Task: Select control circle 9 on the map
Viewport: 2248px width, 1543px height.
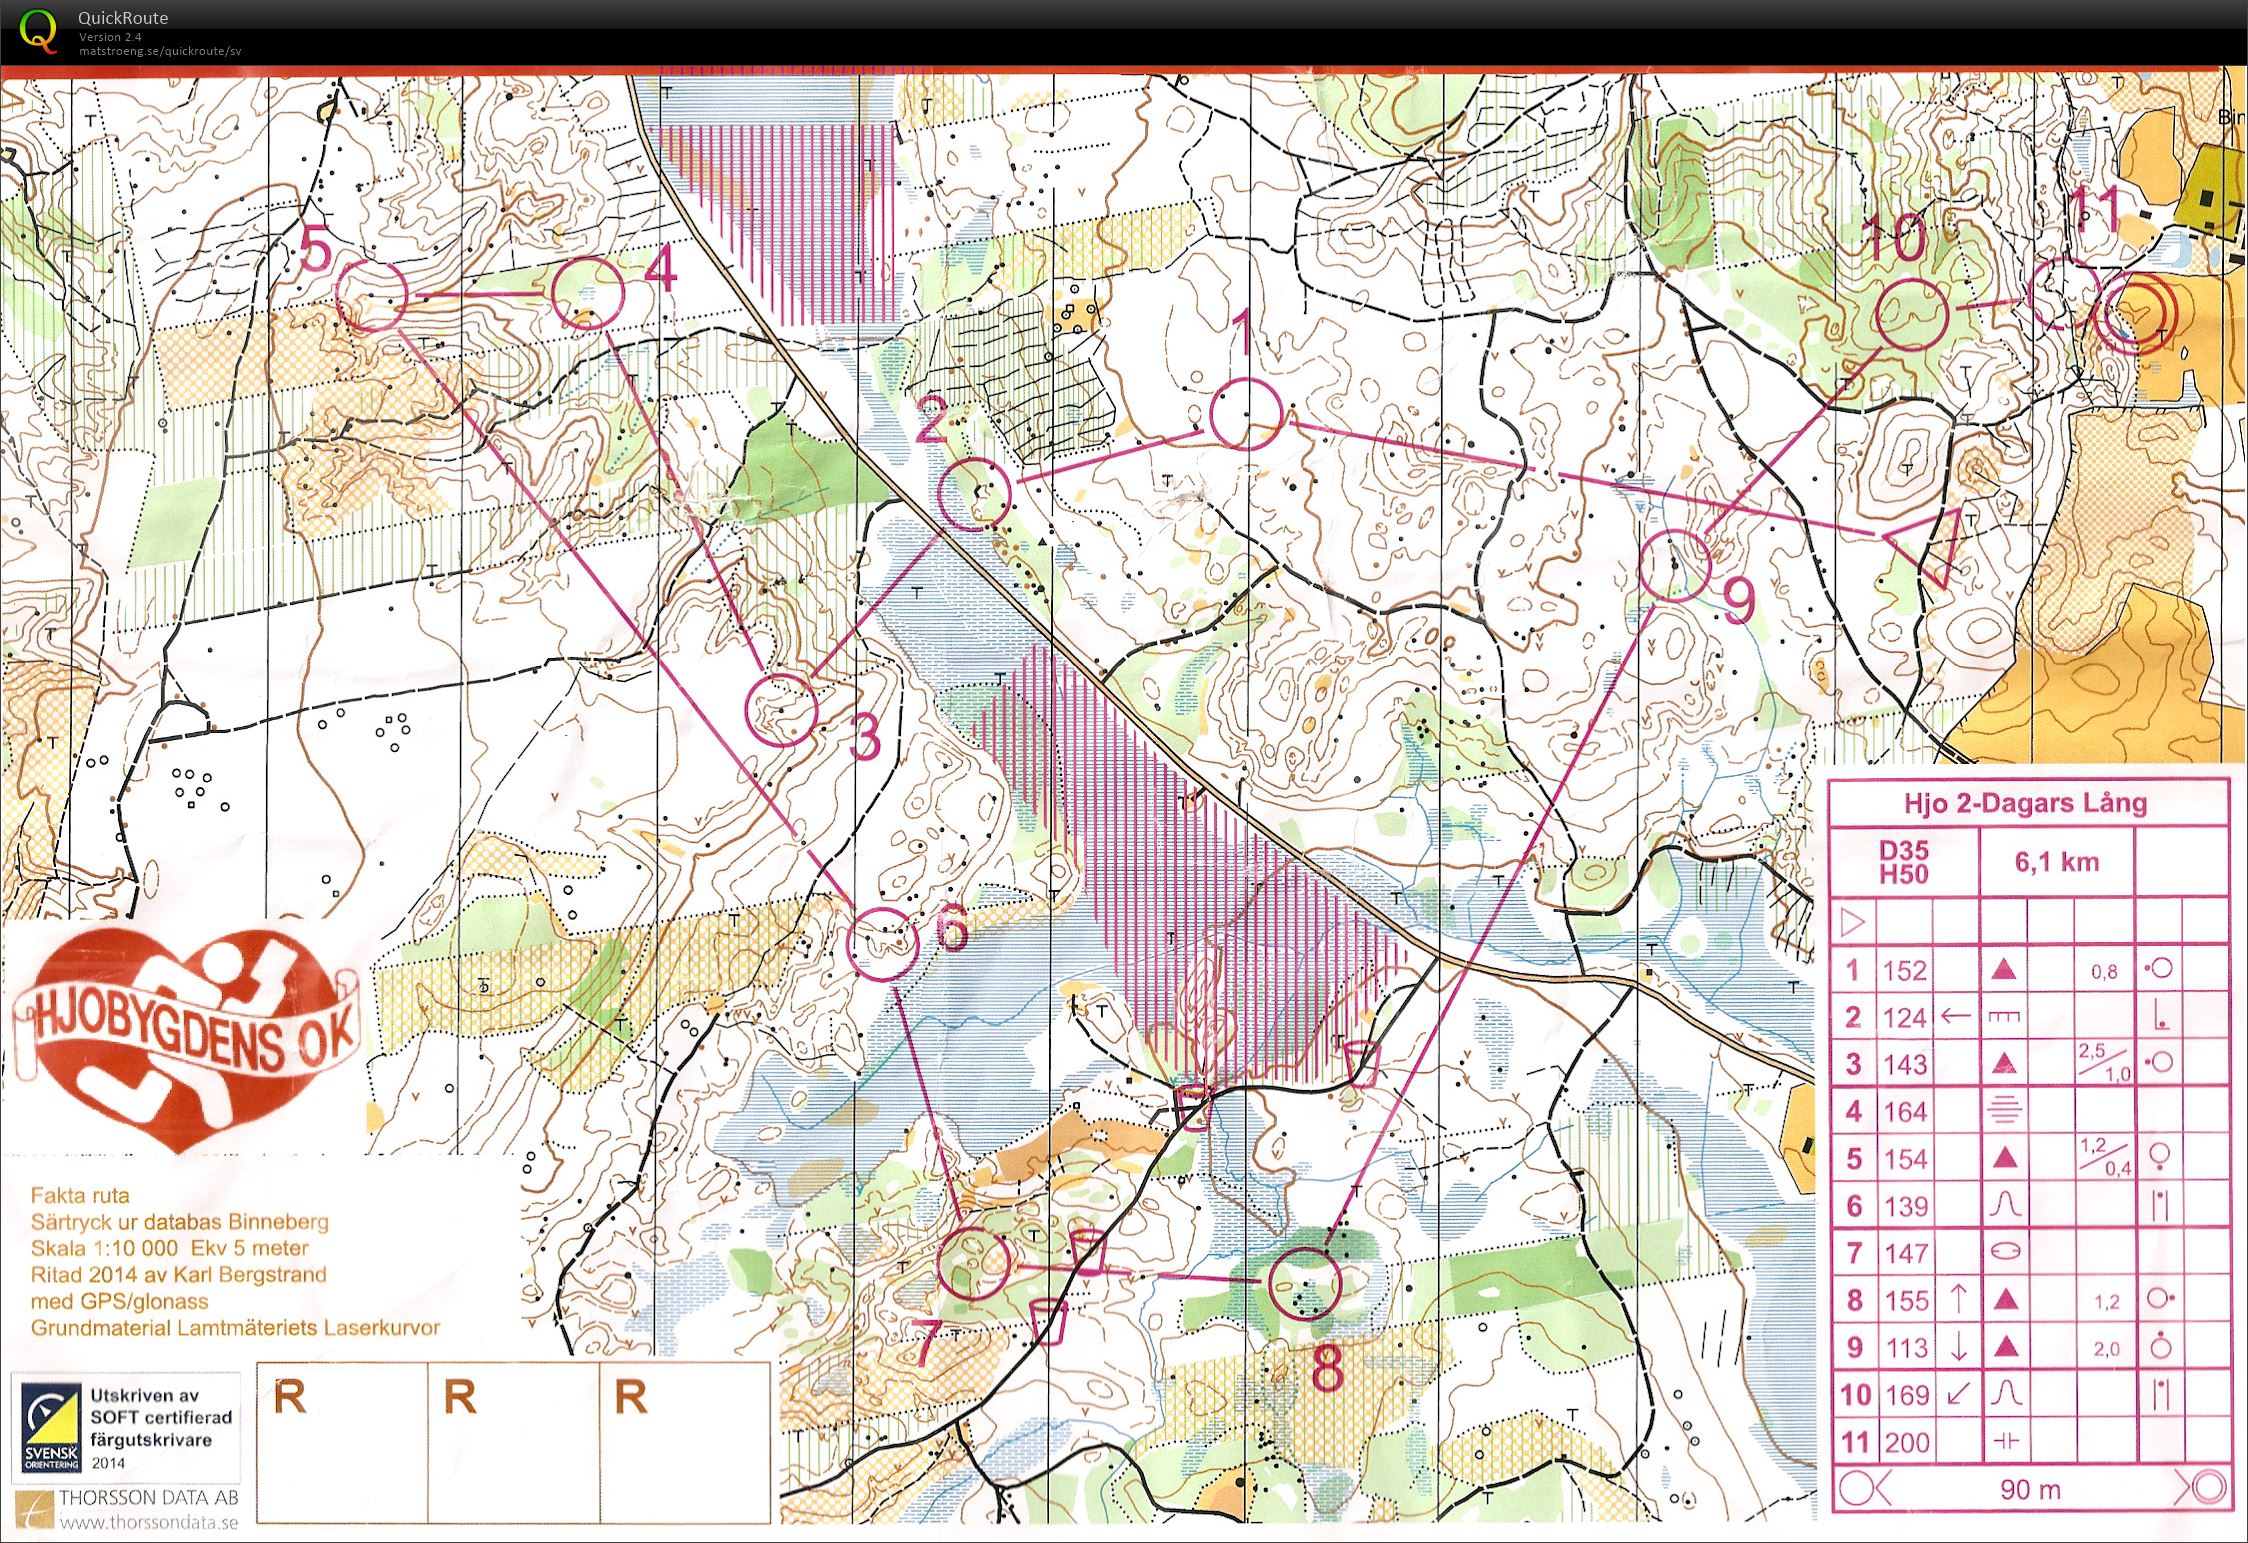Action: (x=1675, y=566)
